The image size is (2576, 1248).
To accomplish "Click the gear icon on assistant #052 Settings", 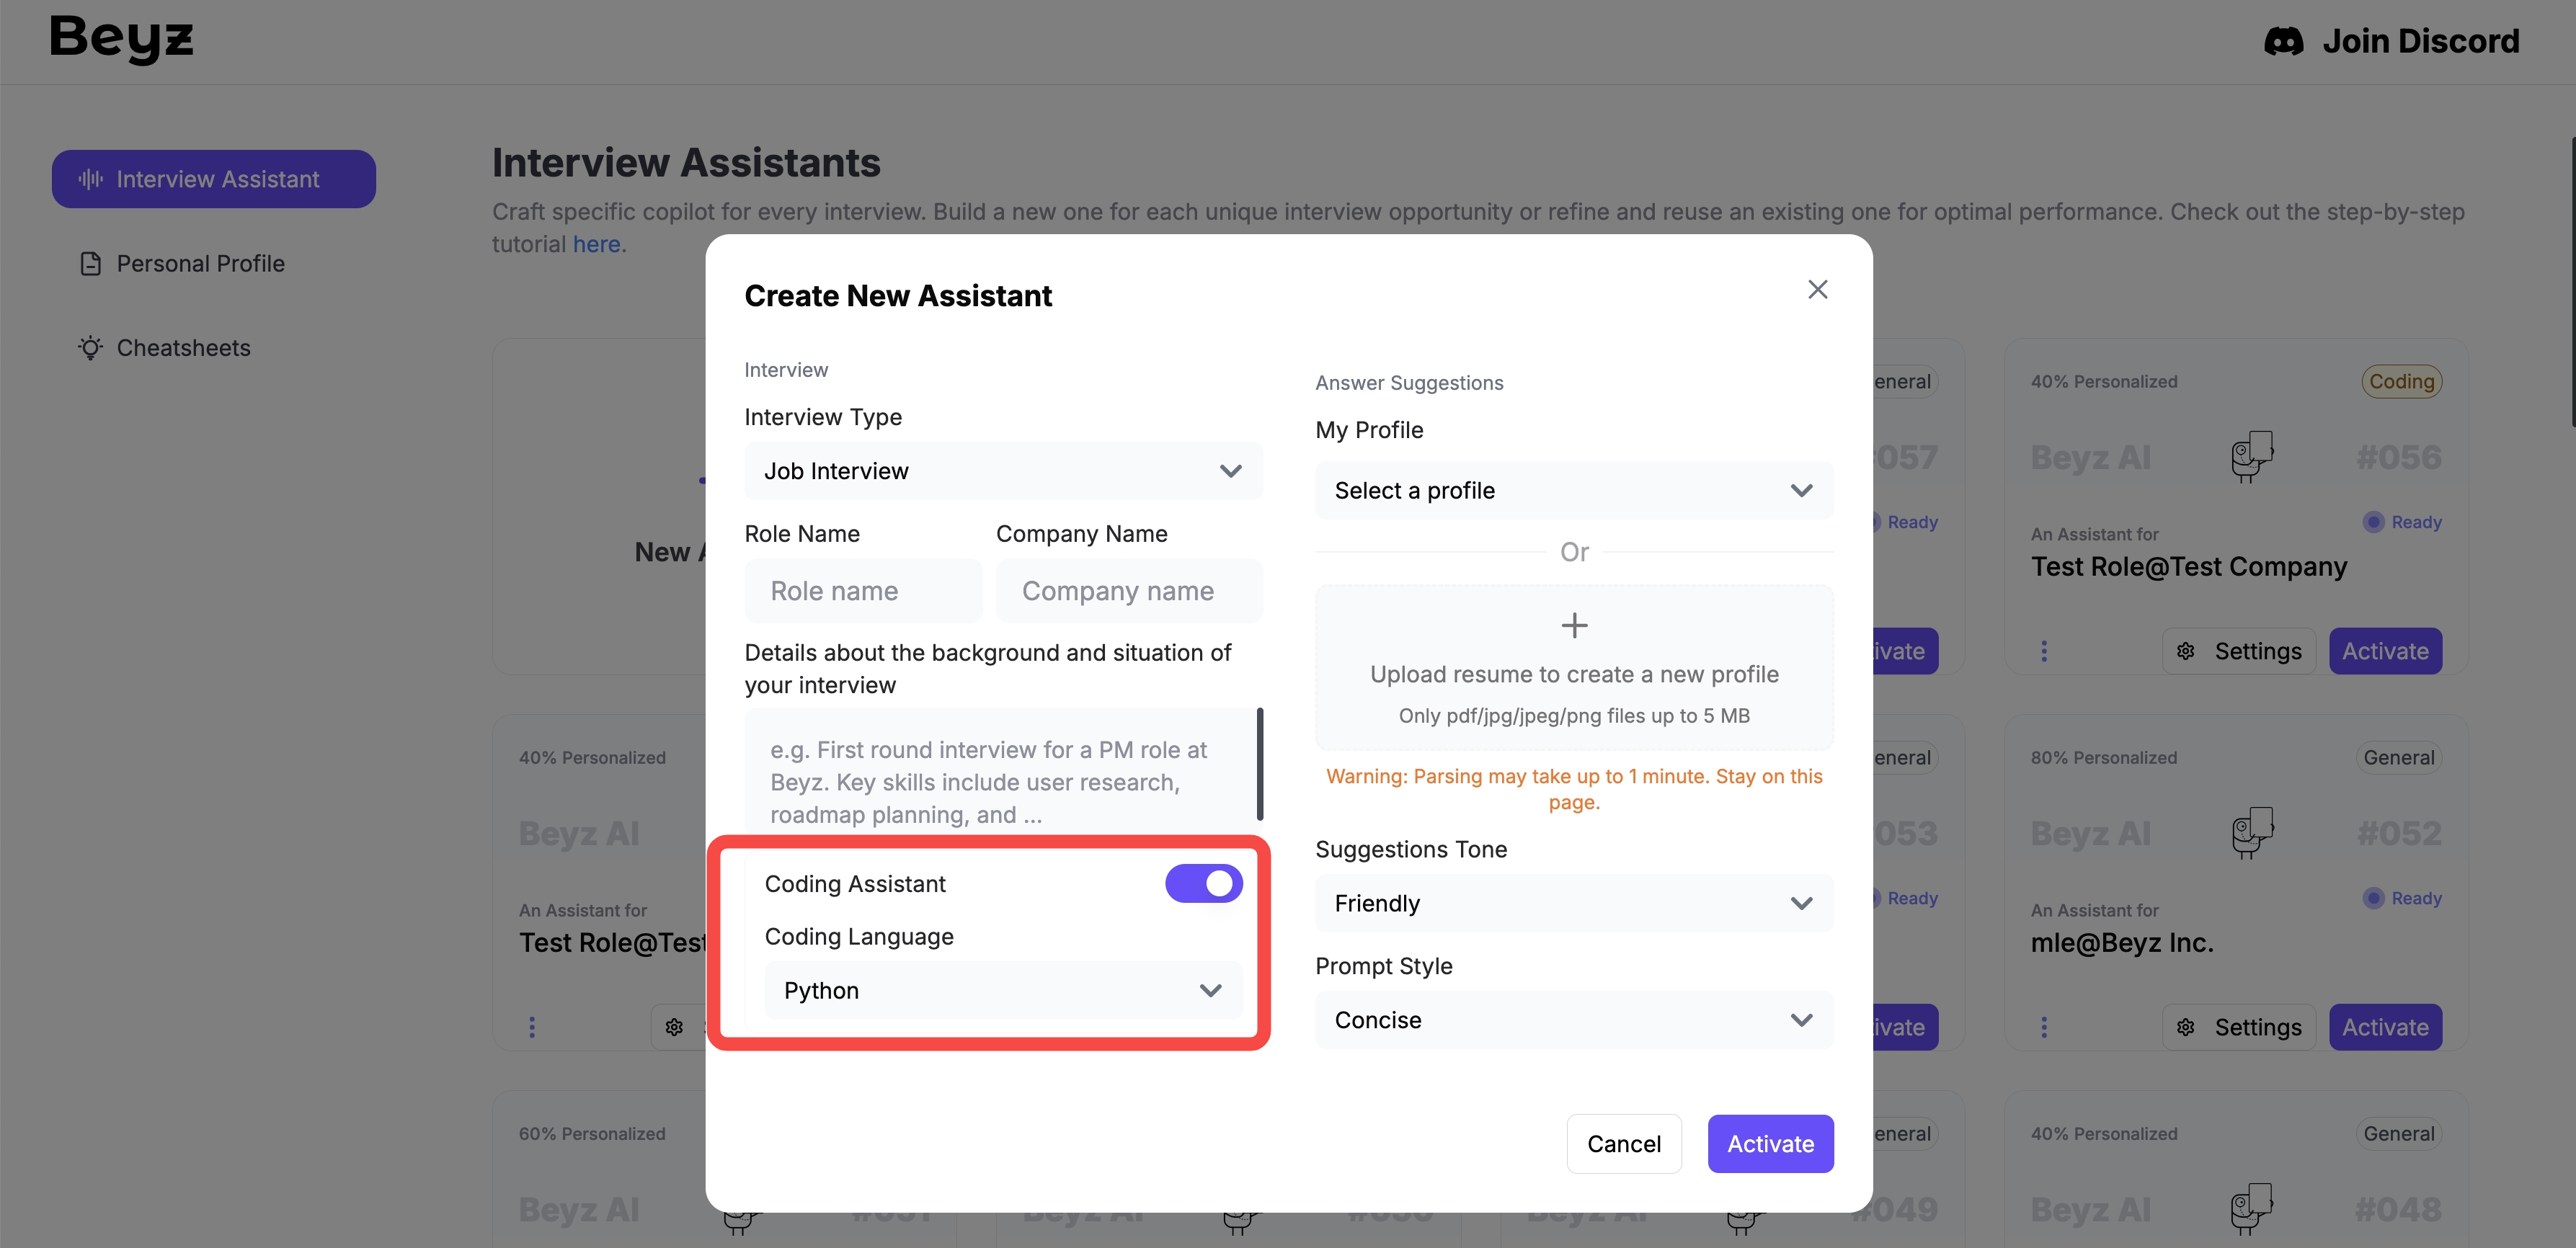I will tap(2186, 1027).
